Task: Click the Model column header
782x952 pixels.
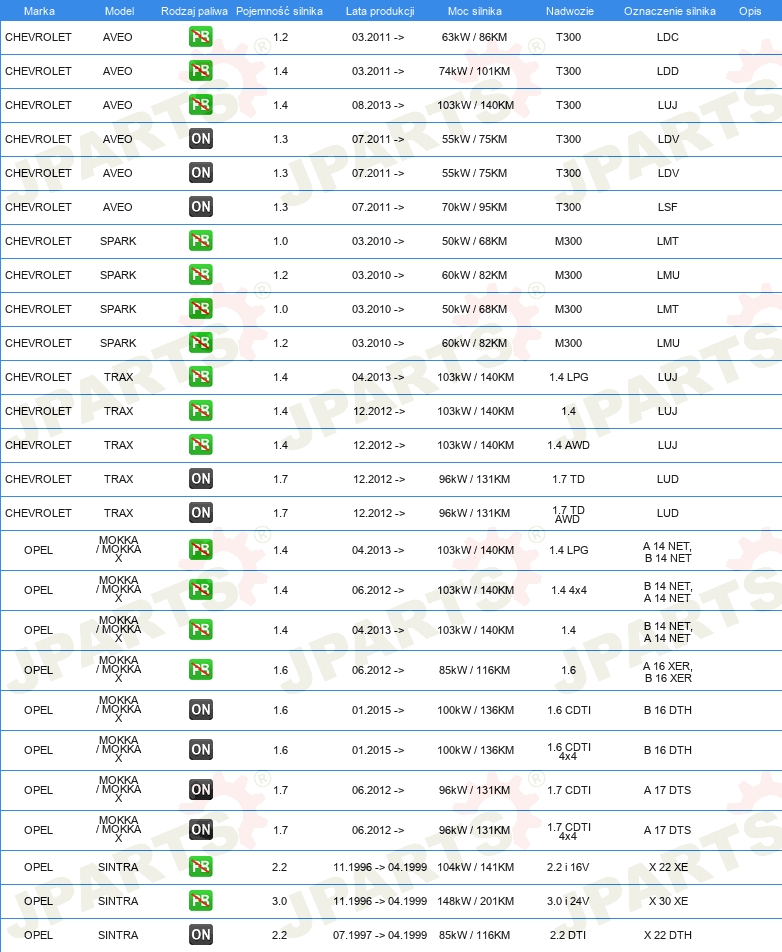Action: pyautogui.click(x=119, y=11)
